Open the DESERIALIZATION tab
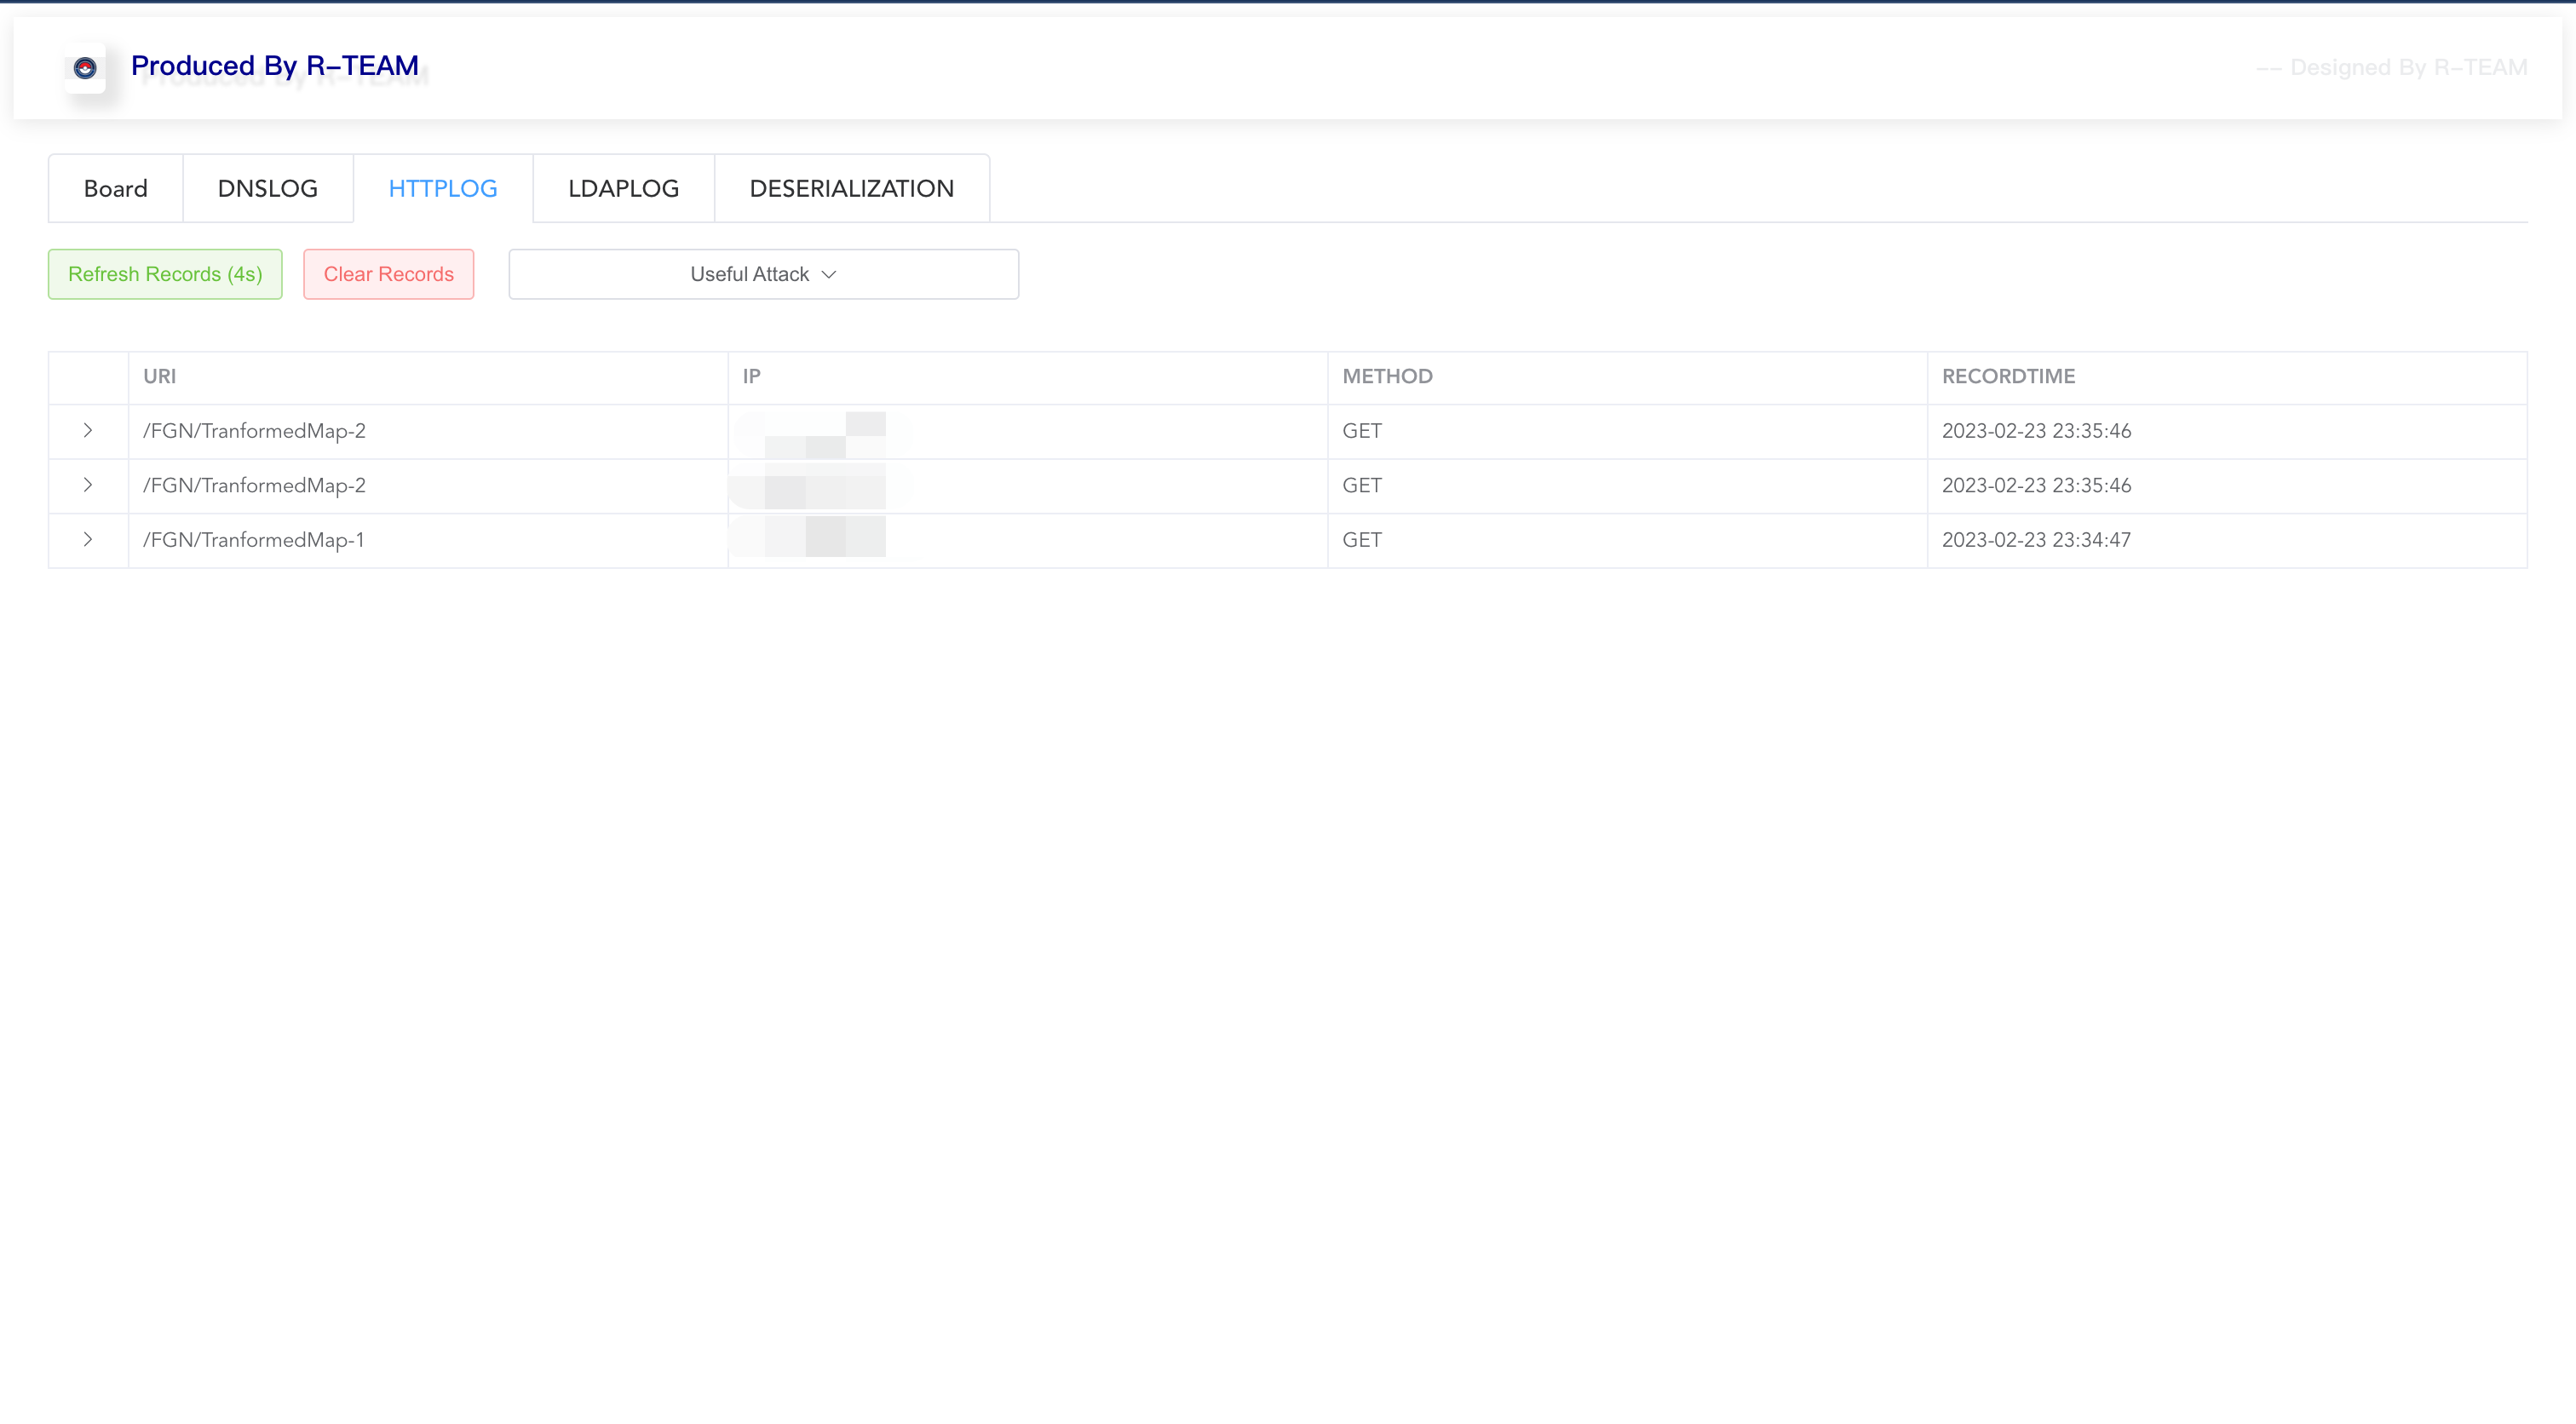 (852, 188)
